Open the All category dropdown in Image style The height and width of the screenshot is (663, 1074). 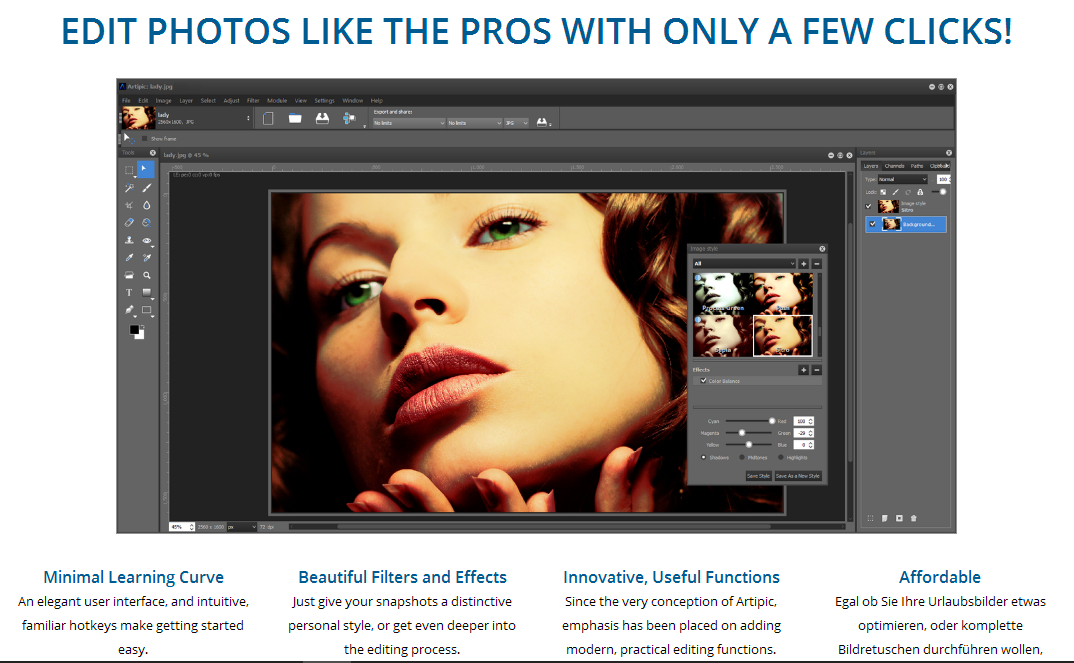pyautogui.click(x=744, y=264)
